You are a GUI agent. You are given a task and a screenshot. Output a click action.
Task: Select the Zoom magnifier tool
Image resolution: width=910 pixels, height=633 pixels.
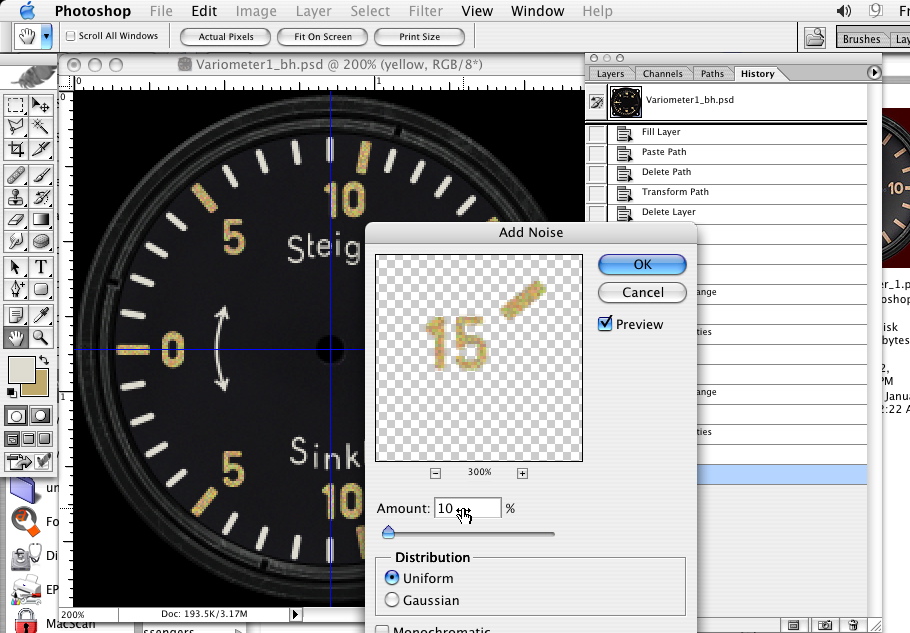[x=41, y=339]
